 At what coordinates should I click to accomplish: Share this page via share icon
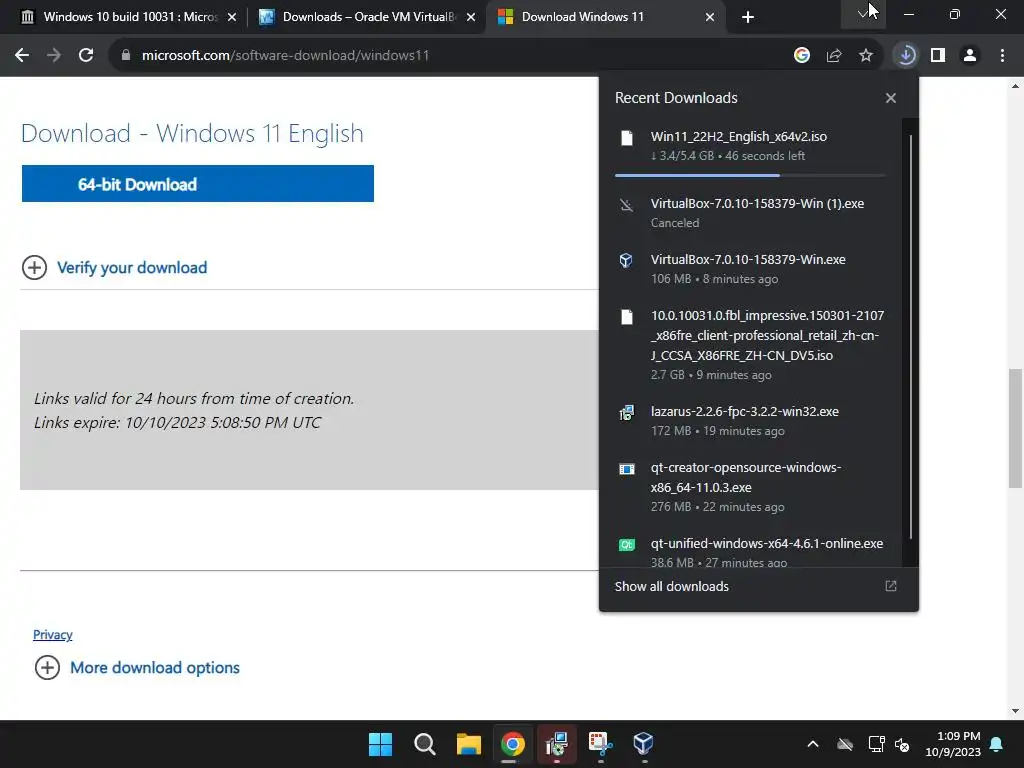[x=834, y=56]
